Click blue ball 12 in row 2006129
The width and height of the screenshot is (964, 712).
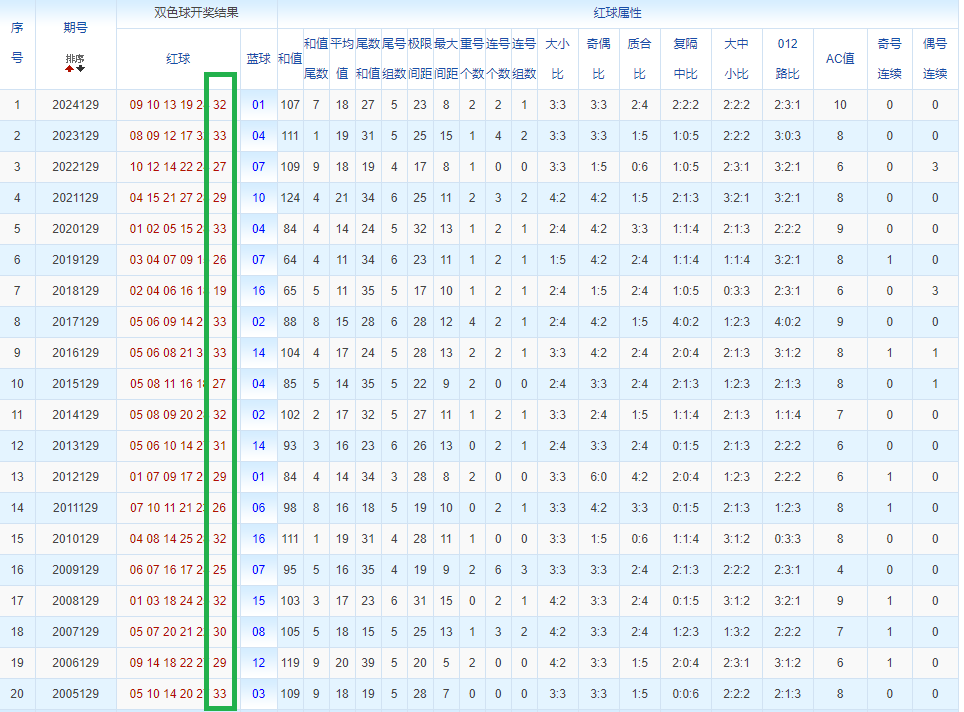pyautogui.click(x=258, y=663)
